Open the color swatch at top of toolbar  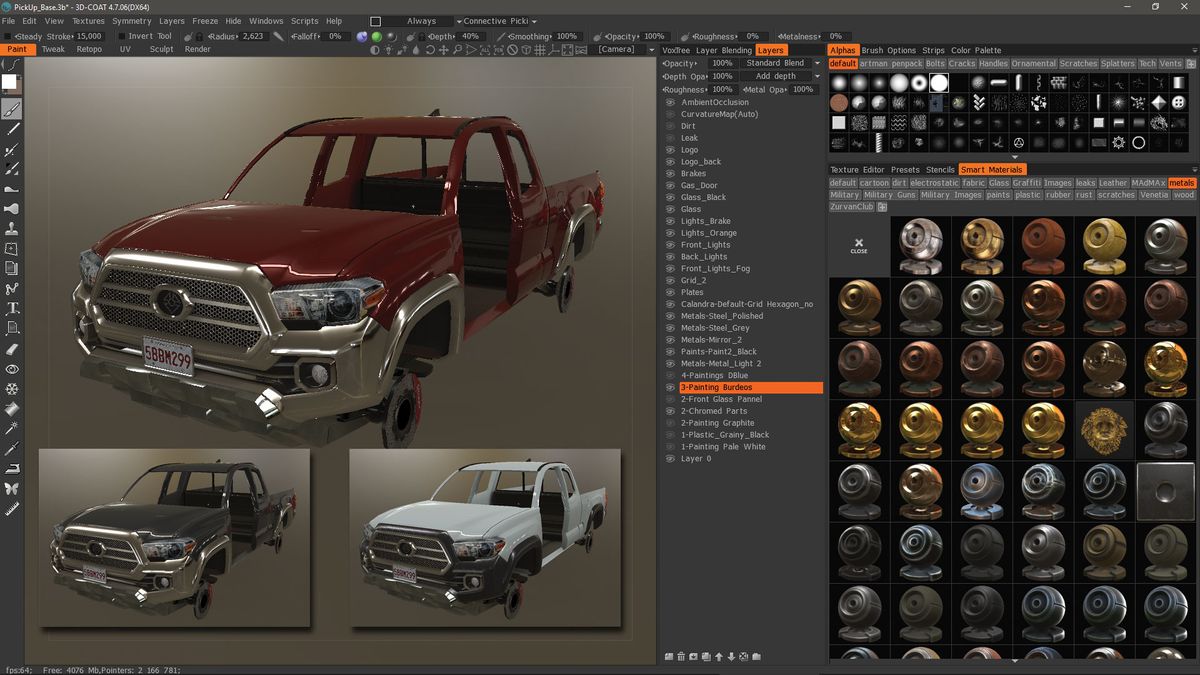click(x=12, y=81)
